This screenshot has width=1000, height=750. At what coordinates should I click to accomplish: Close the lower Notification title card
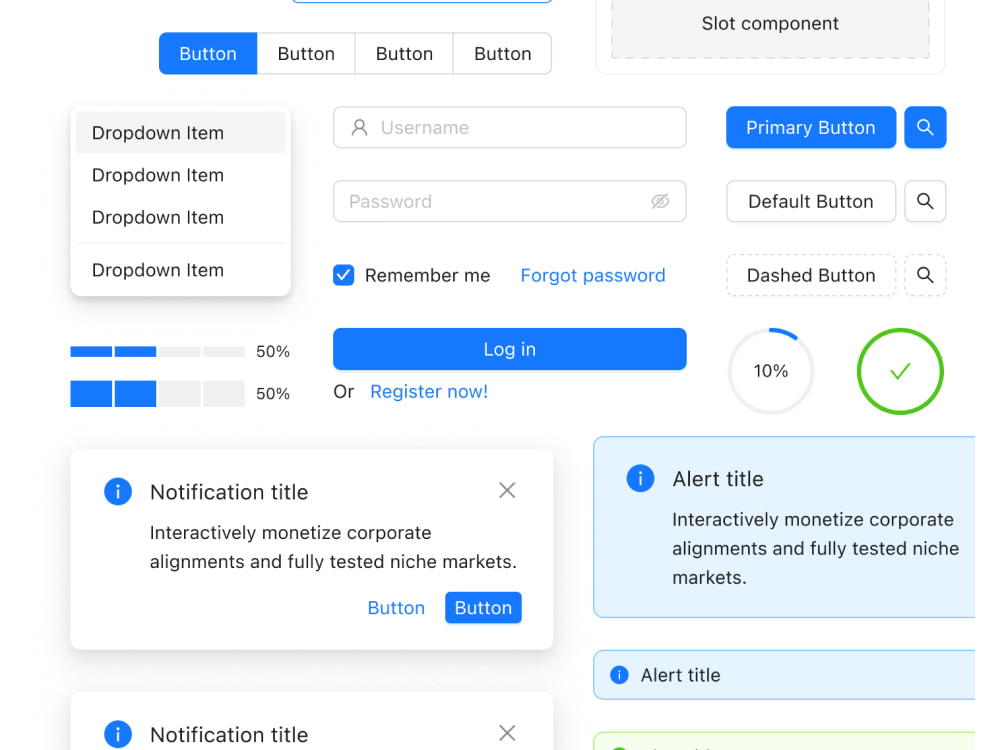point(507,733)
